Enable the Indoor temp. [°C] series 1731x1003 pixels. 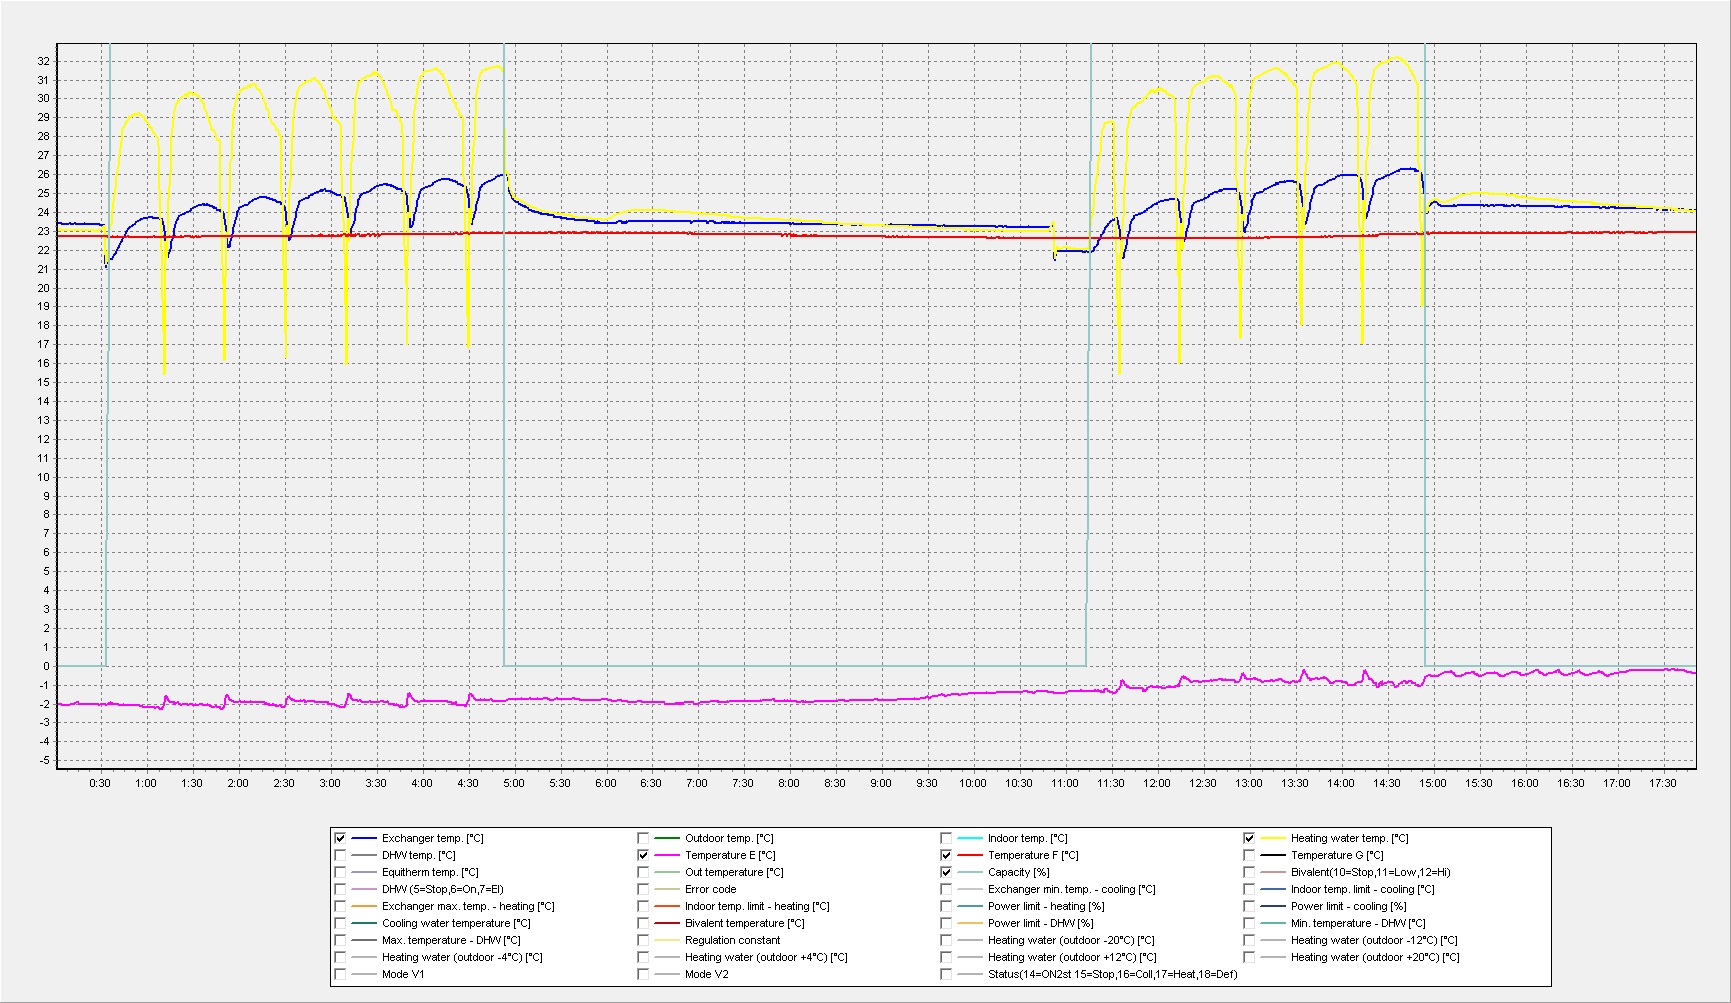pyautogui.click(x=946, y=838)
